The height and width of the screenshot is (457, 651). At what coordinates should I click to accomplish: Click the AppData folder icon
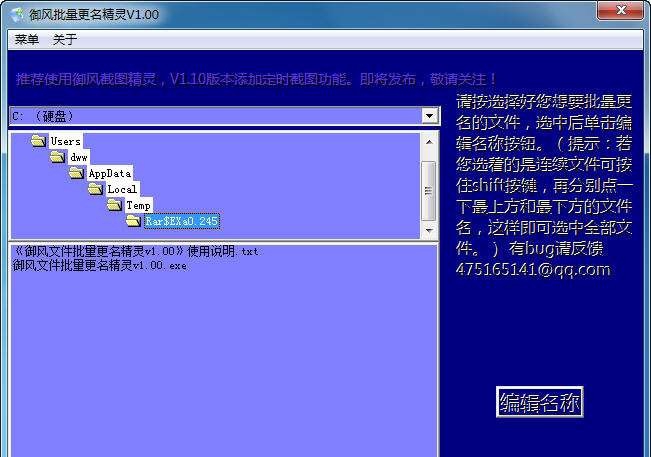(77, 173)
